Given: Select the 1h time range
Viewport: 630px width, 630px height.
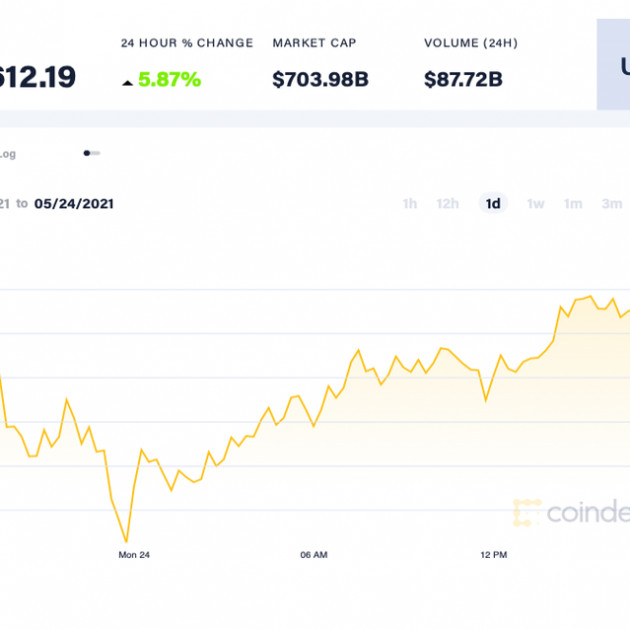Looking at the screenshot, I should point(410,204).
